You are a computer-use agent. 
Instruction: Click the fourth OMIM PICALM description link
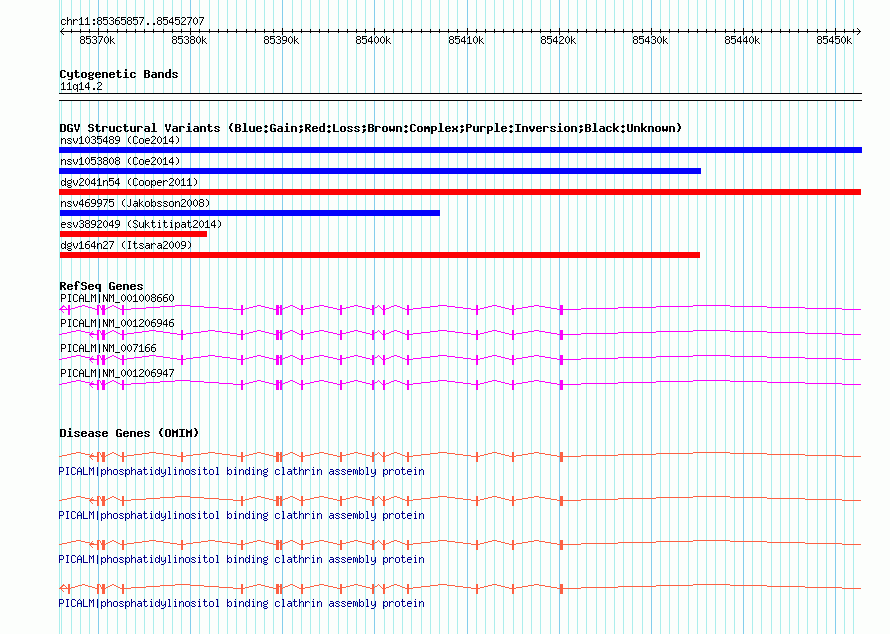click(241, 603)
